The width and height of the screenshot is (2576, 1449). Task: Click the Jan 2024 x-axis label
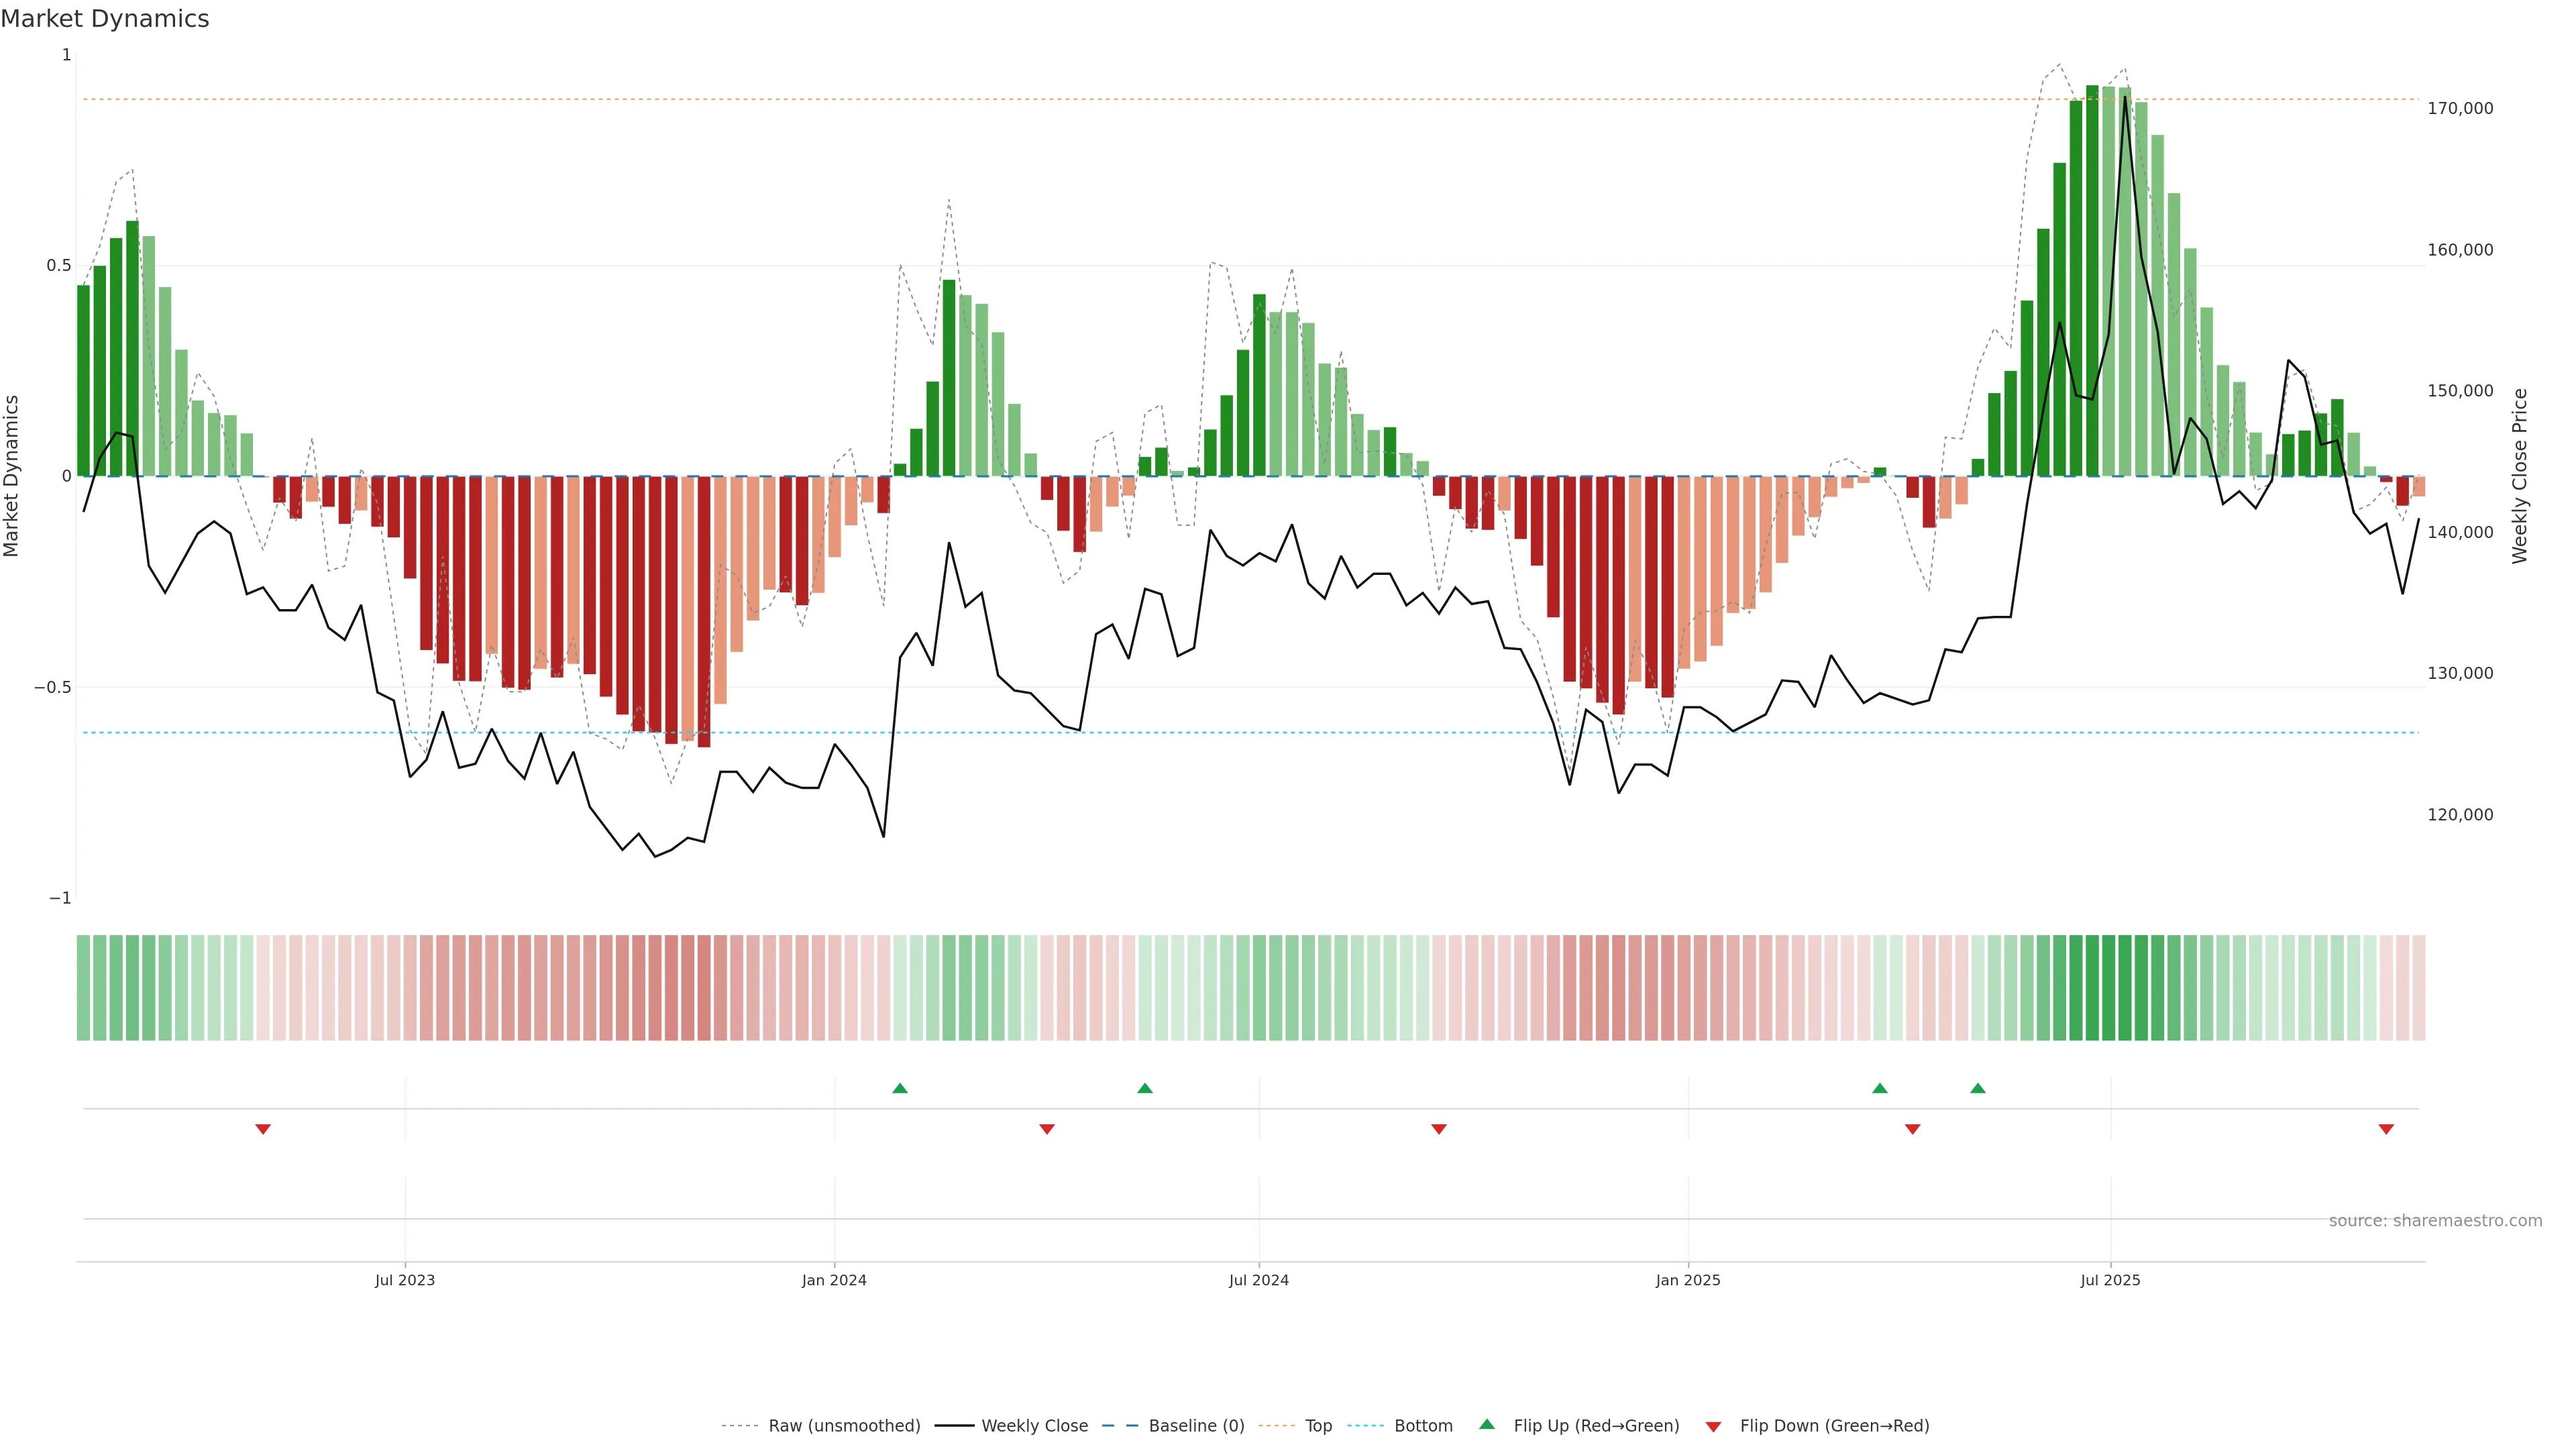coord(834,1280)
